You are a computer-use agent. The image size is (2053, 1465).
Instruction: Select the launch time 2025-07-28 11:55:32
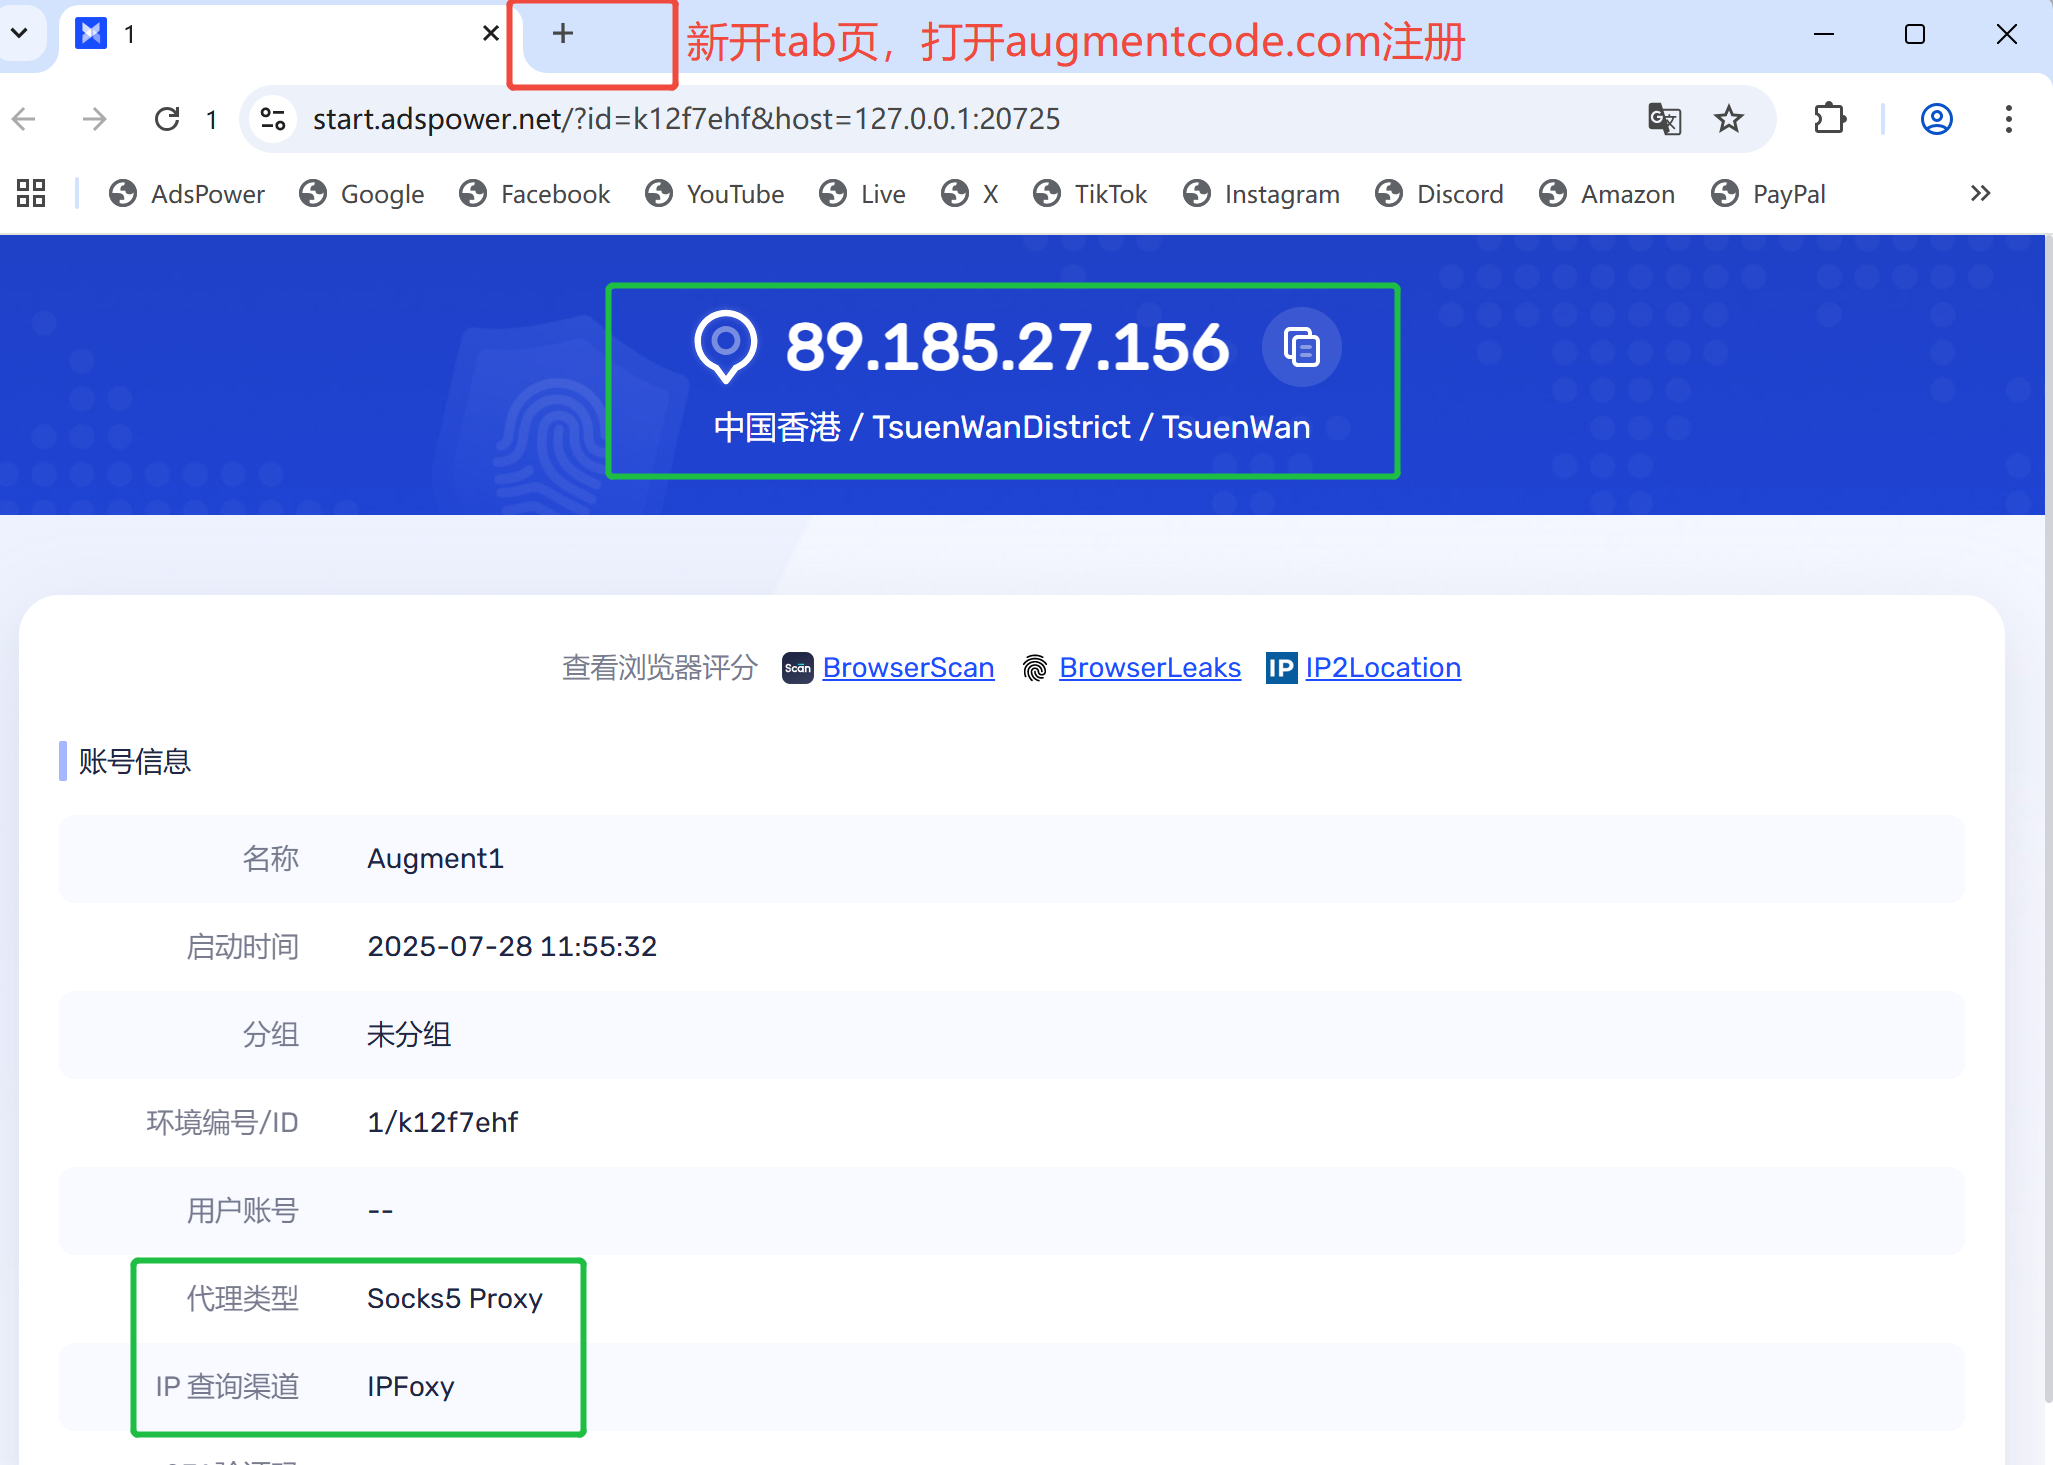coord(512,946)
